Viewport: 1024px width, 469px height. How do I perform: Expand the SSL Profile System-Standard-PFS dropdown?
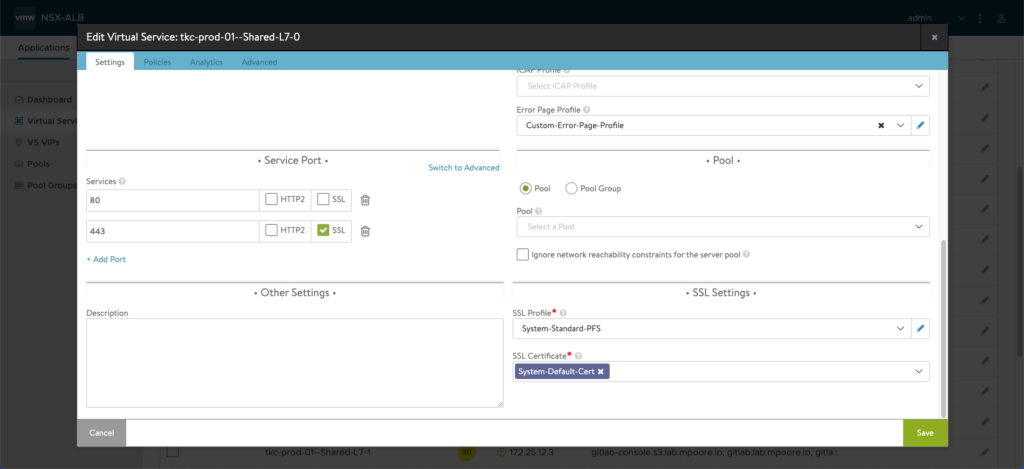(900, 329)
